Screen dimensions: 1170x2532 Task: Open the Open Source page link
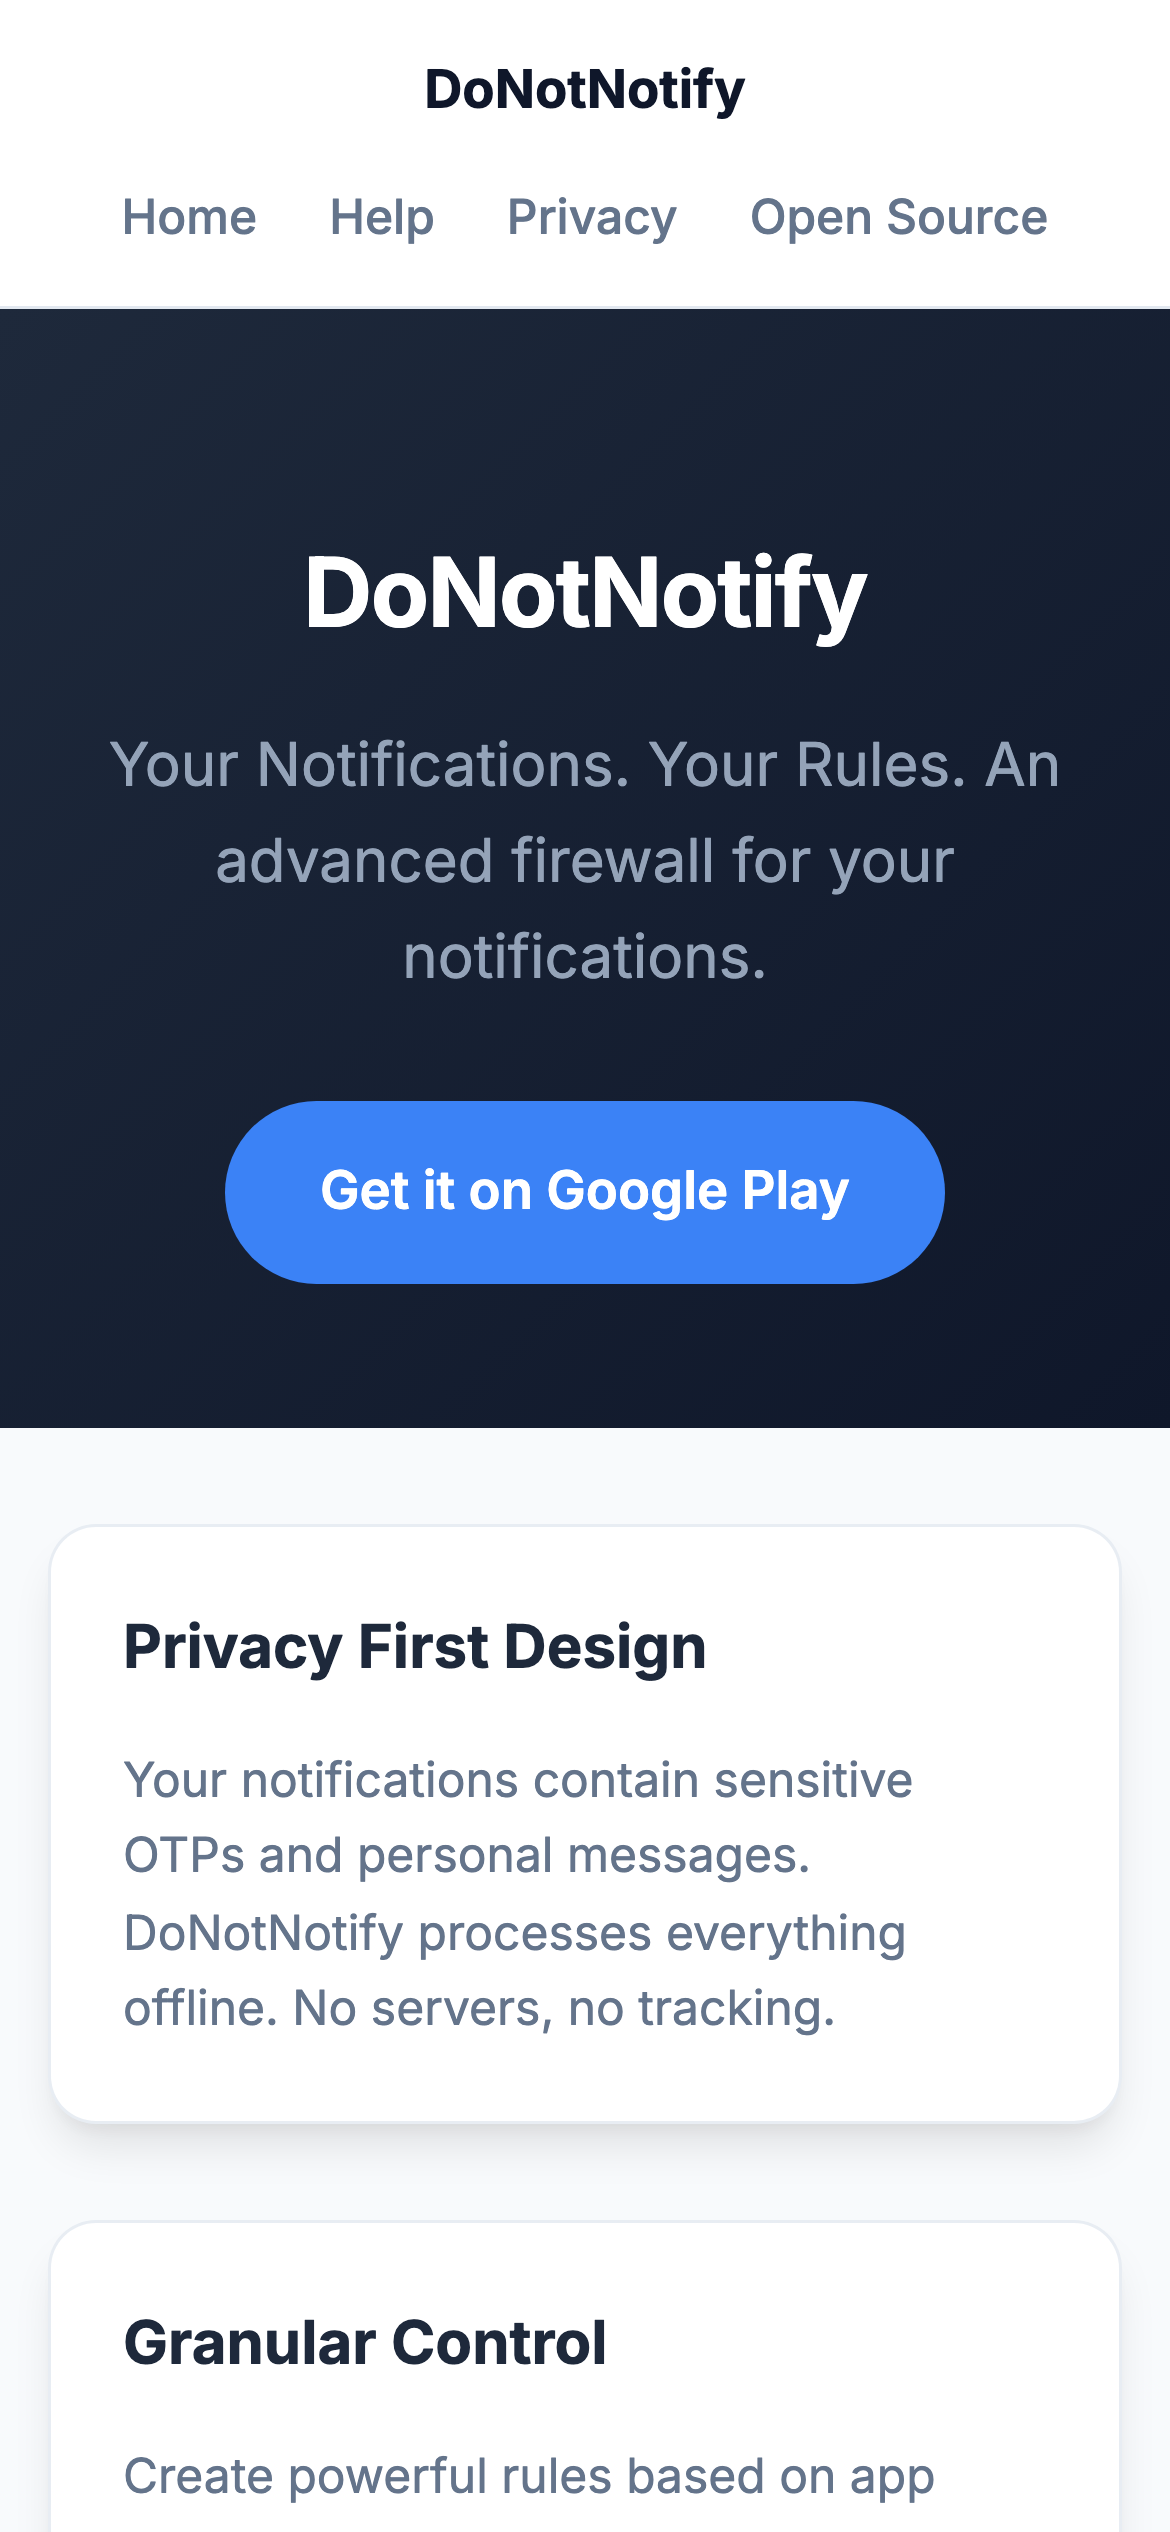(x=898, y=217)
